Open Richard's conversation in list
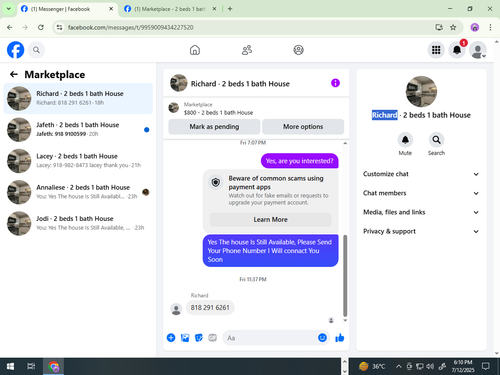Image resolution: width=500 pixels, height=375 pixels. click(x=78, y=98)
